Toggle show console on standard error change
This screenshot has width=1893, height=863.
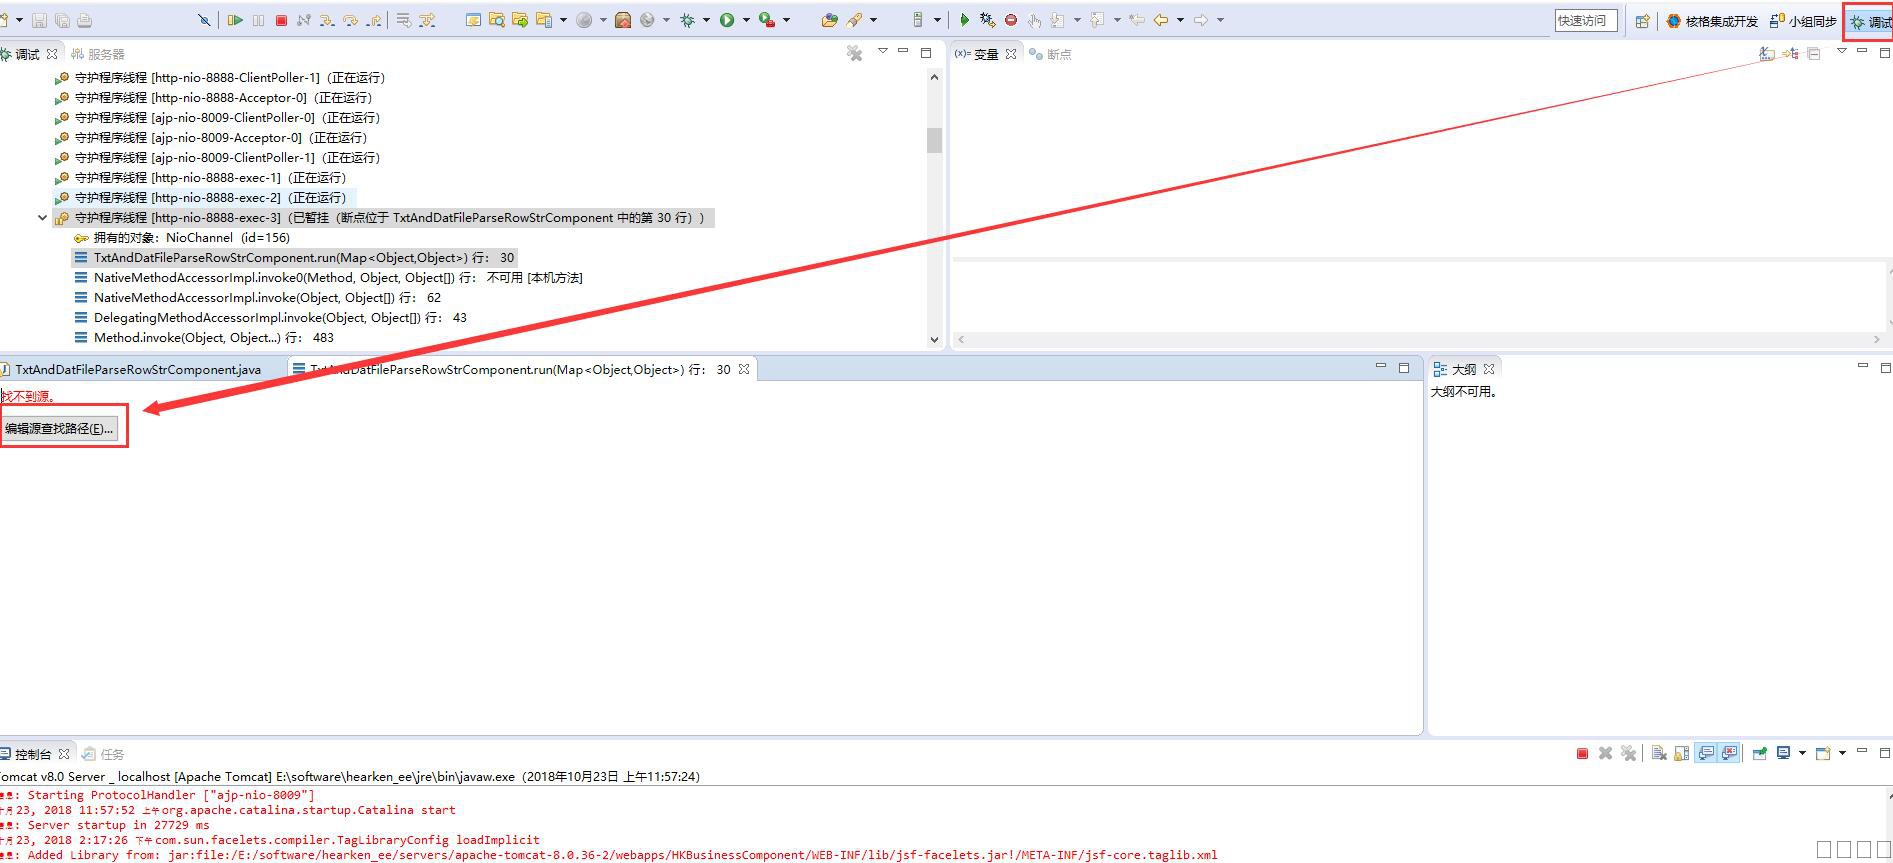(x=1729, y=754)
